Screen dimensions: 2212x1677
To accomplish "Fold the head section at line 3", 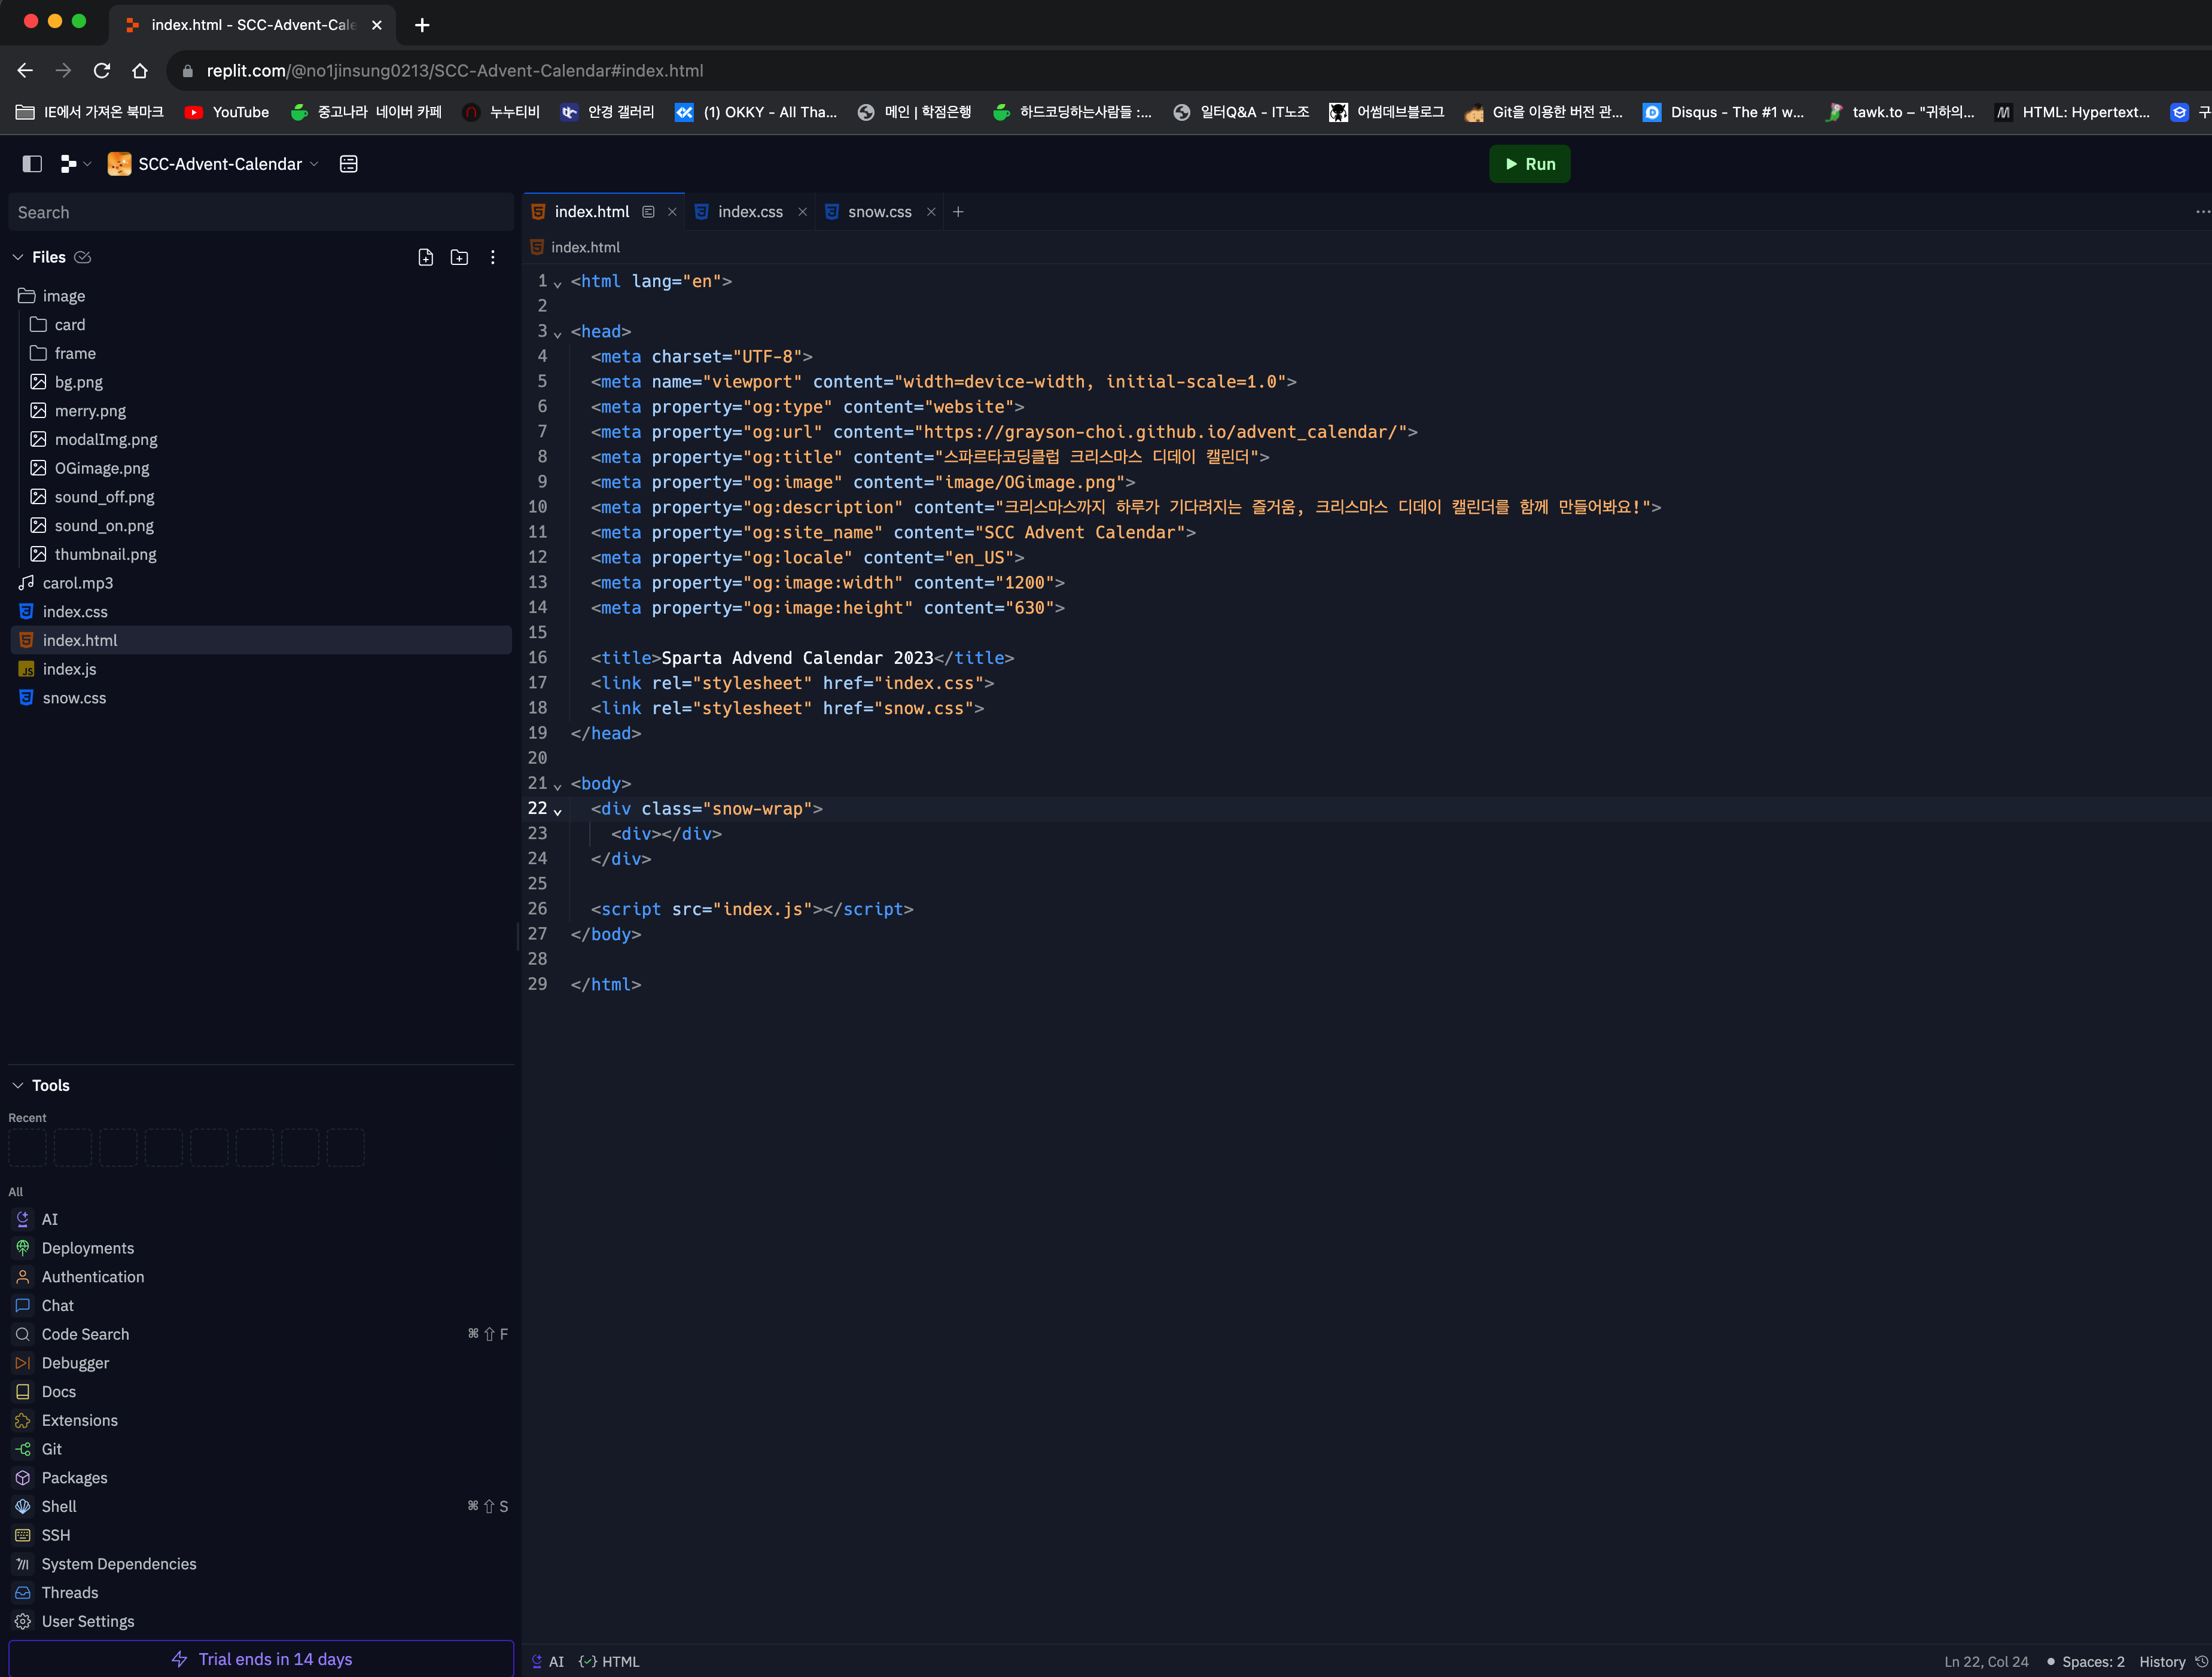I will (x=558, y=334).
